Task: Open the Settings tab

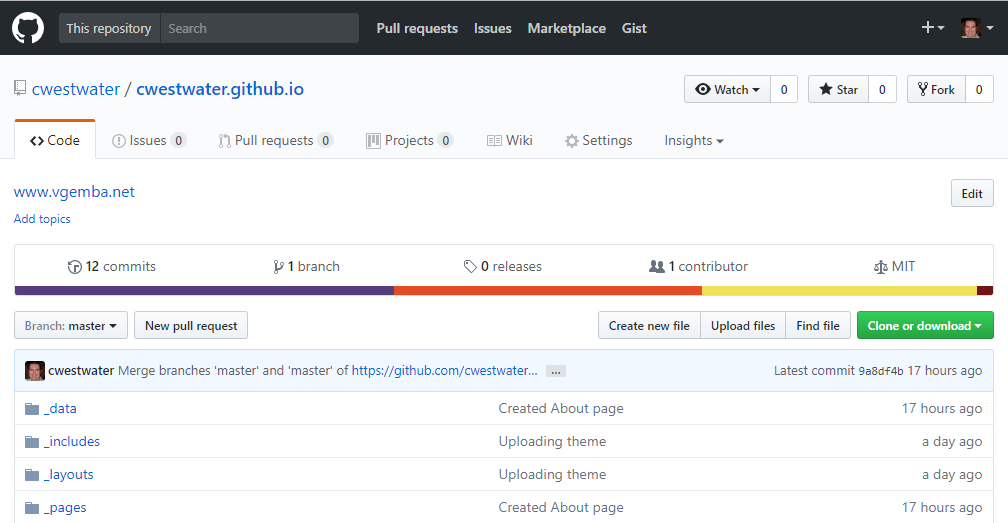Action: tap(598, 140)
